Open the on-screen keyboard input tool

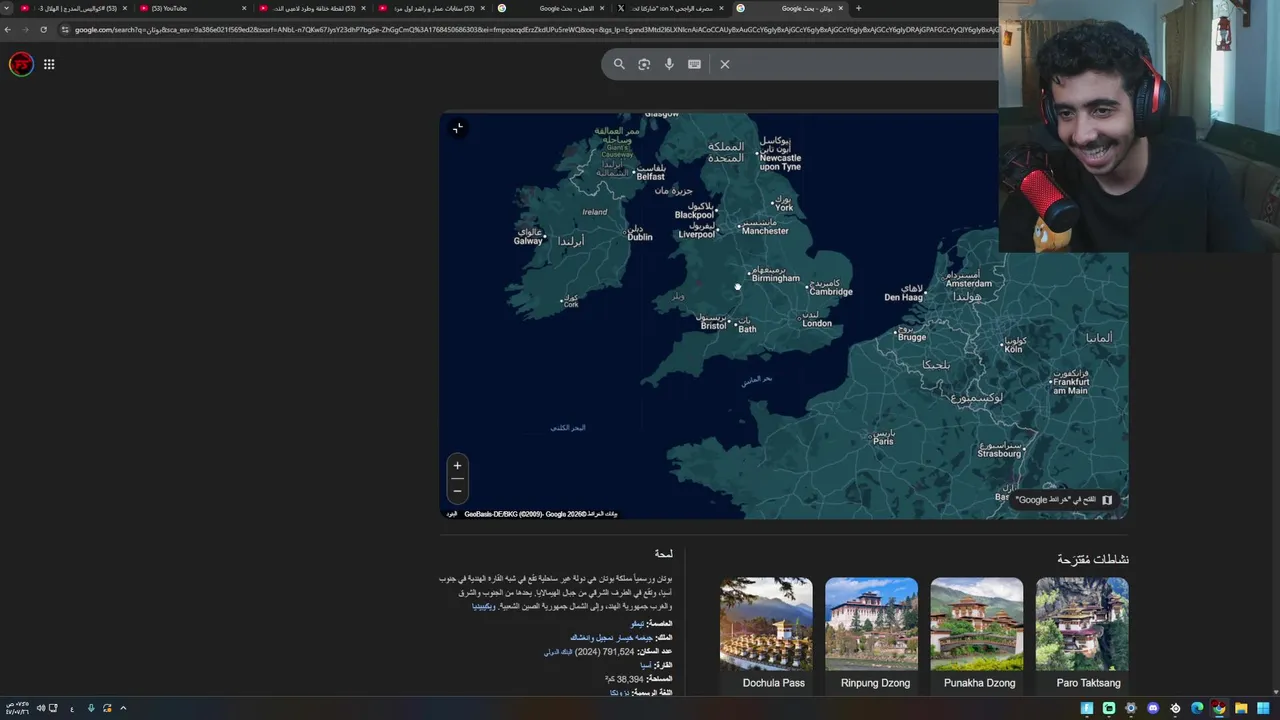[x=695, y=64]
